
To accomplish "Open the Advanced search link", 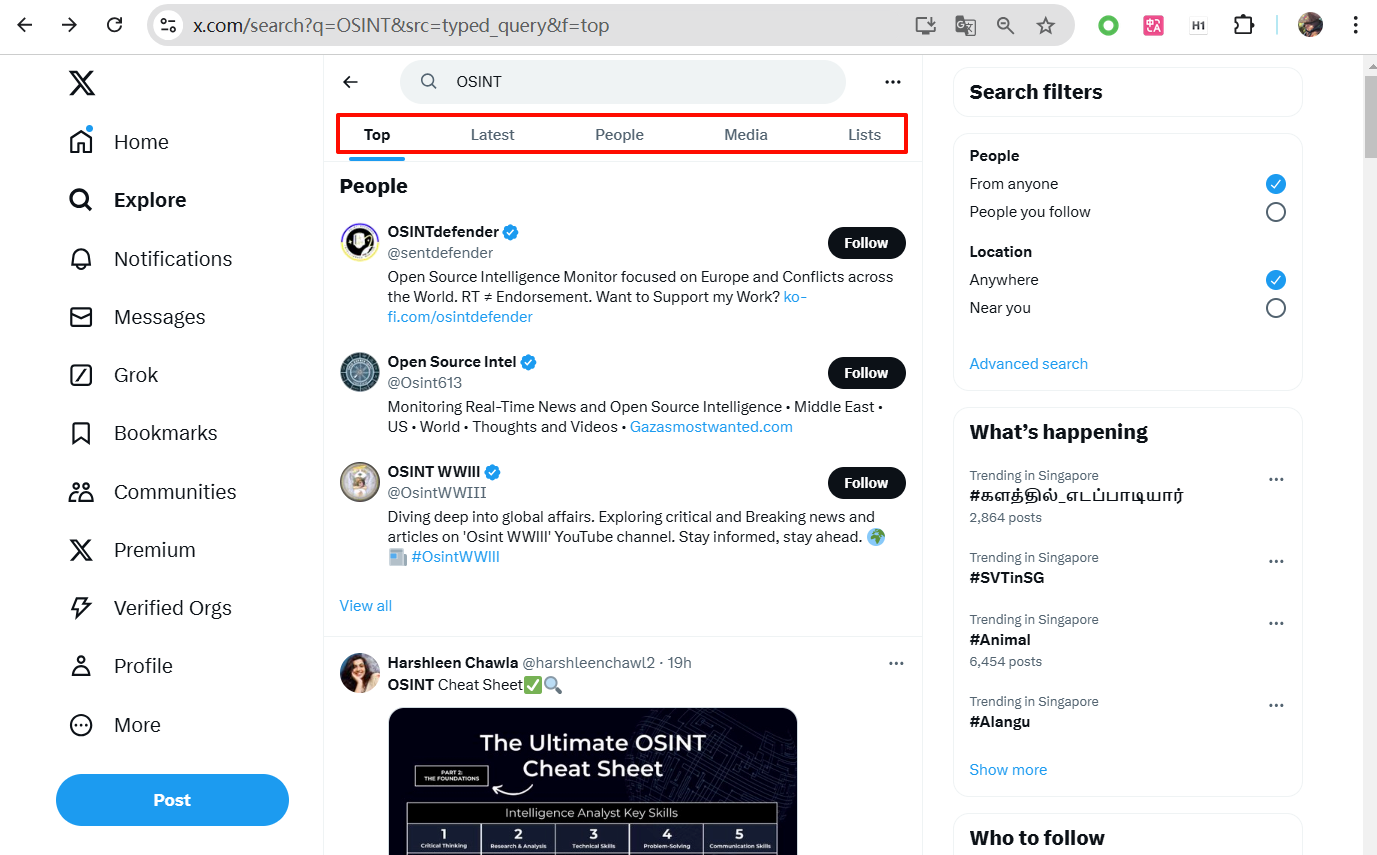I will [1028, 364].
